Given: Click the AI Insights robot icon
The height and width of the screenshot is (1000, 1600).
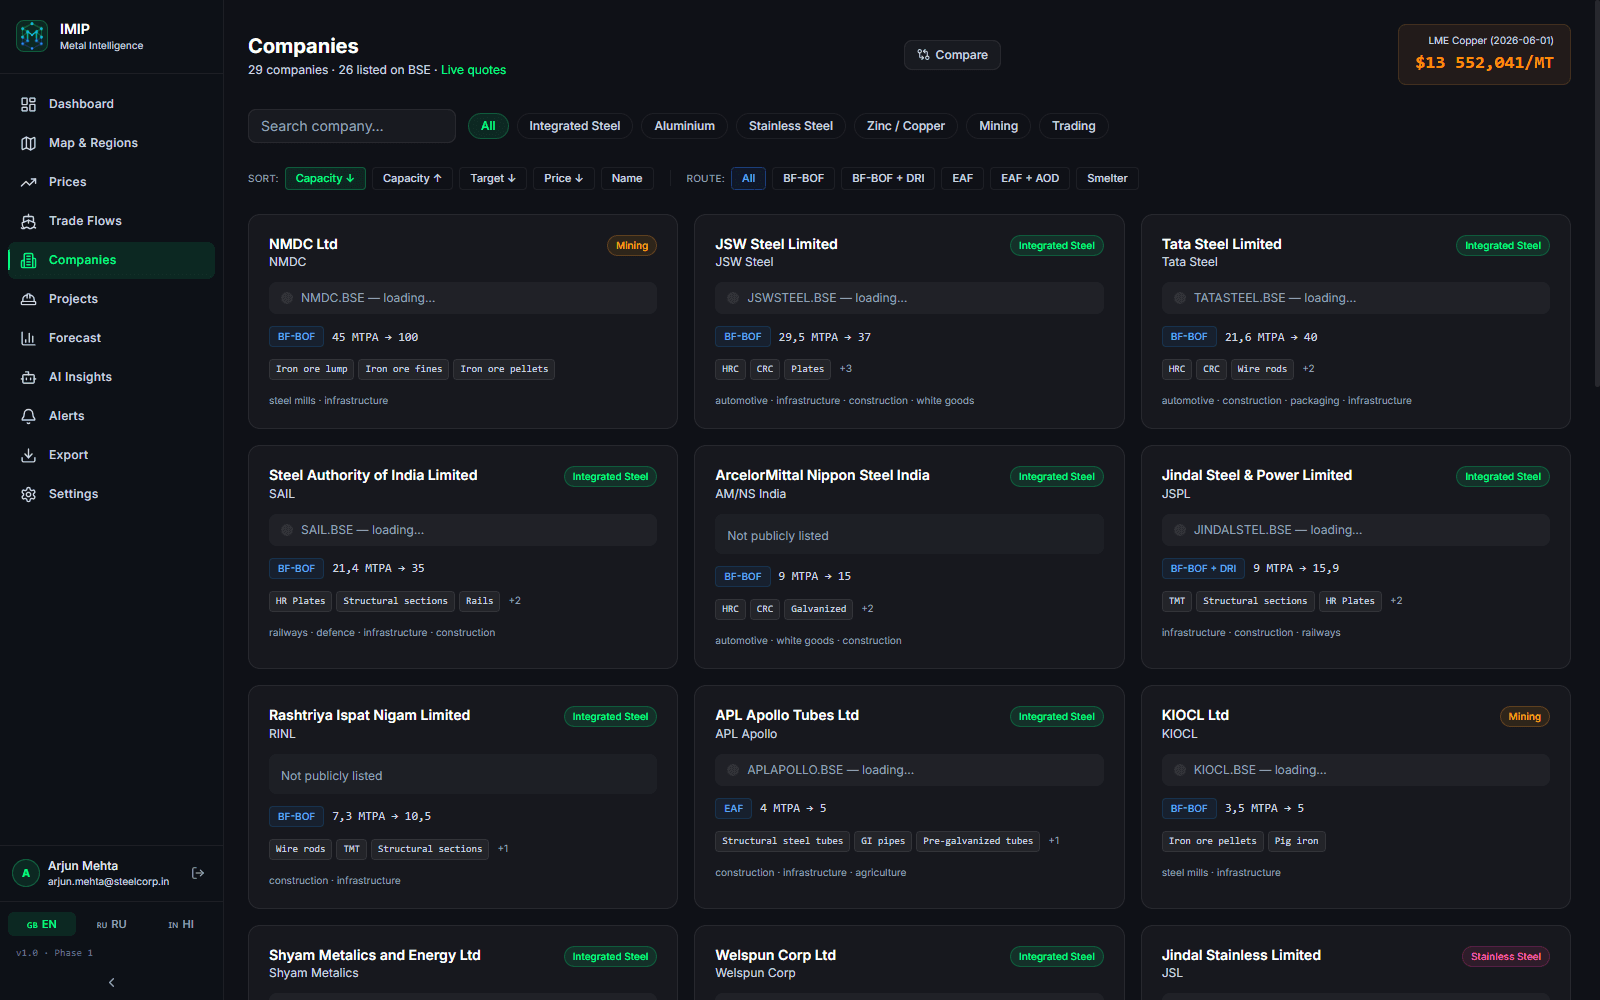Looking at the screenshot, I should (x=28, y=377).
